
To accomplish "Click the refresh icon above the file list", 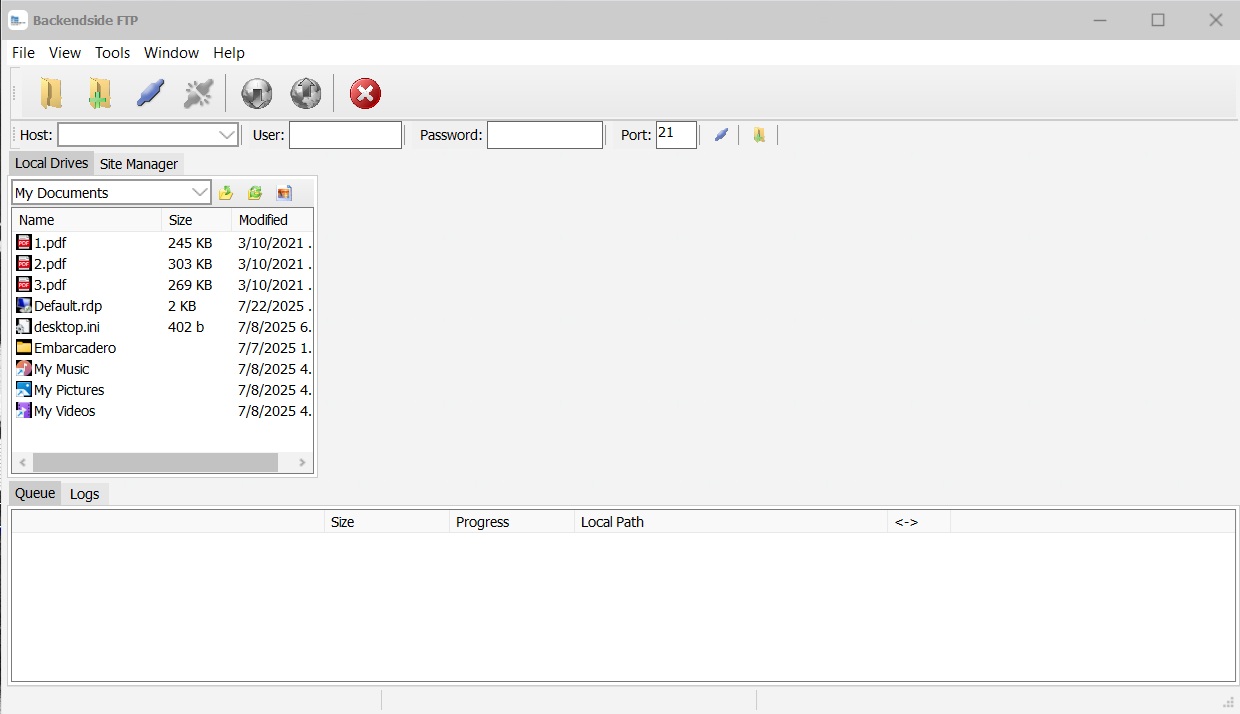I will [x=255, y=192].
